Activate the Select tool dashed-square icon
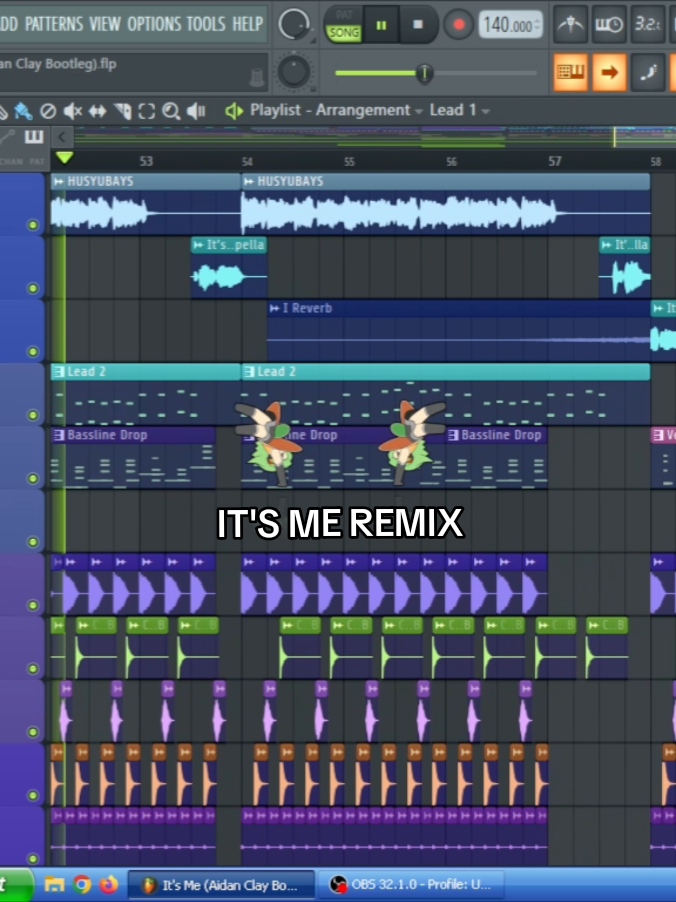Image resolution: width=676 pixels, height=902 pixels. (147, 110)
